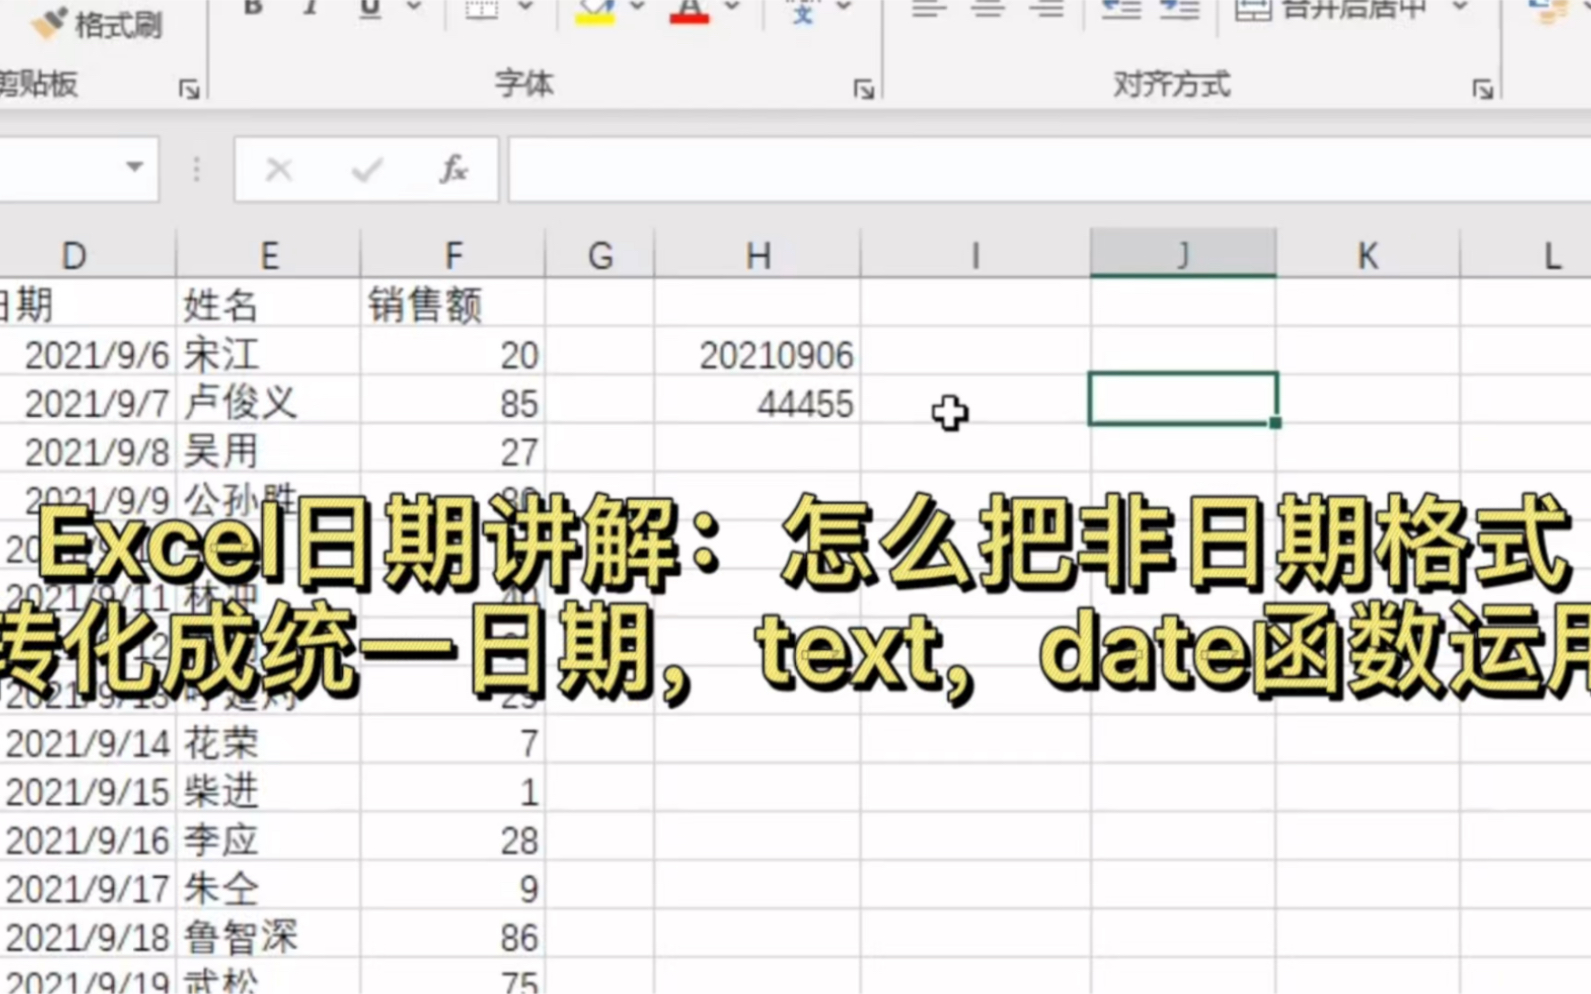Image resolution: width=1591 pixels, height=994 pixels.
Task: Expand the phonetic guide dropdown arrow
Action: pos(844,8)
